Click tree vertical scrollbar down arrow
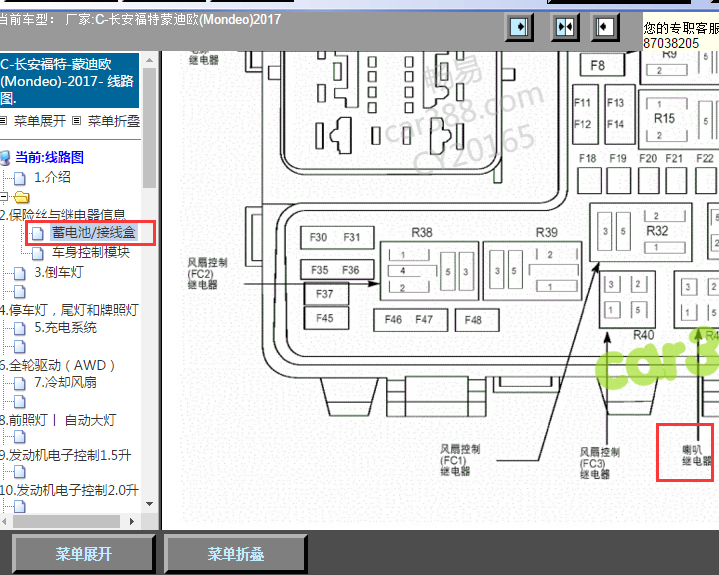Image resolution: width=719 pixels, height=575 pixels. point(149,503)
